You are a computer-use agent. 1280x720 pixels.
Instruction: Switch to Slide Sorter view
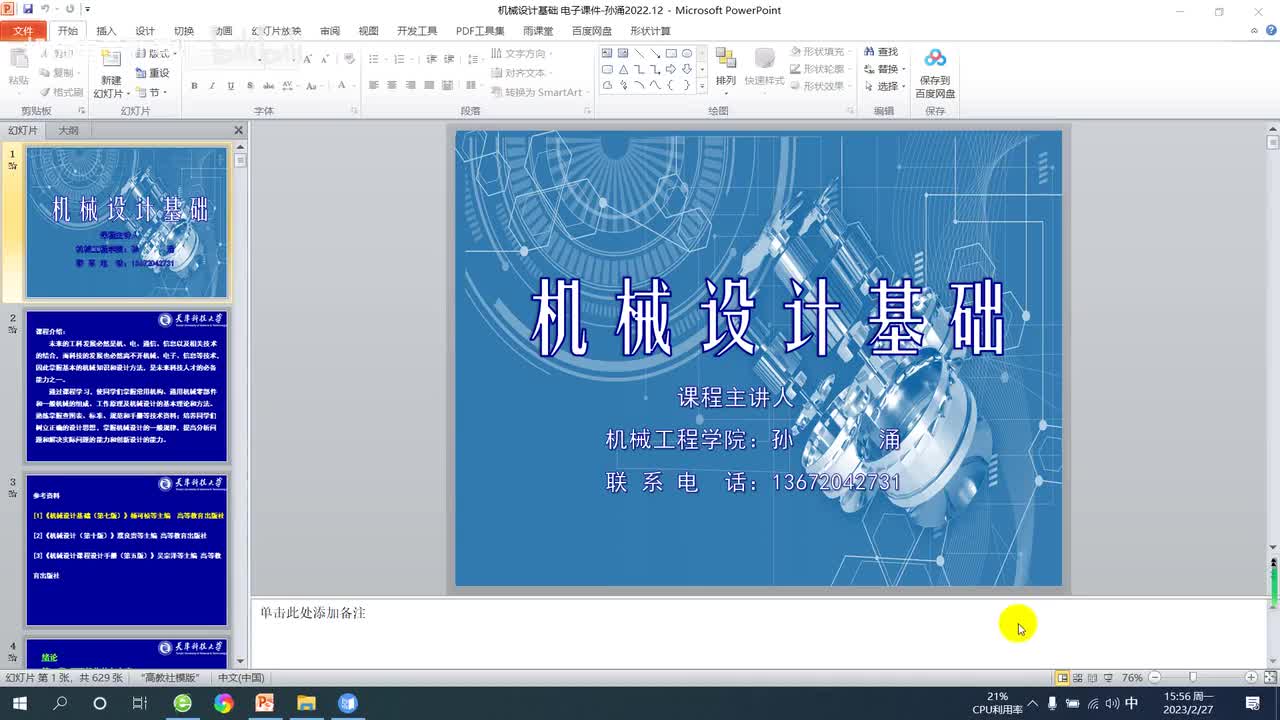point(1077,678)
